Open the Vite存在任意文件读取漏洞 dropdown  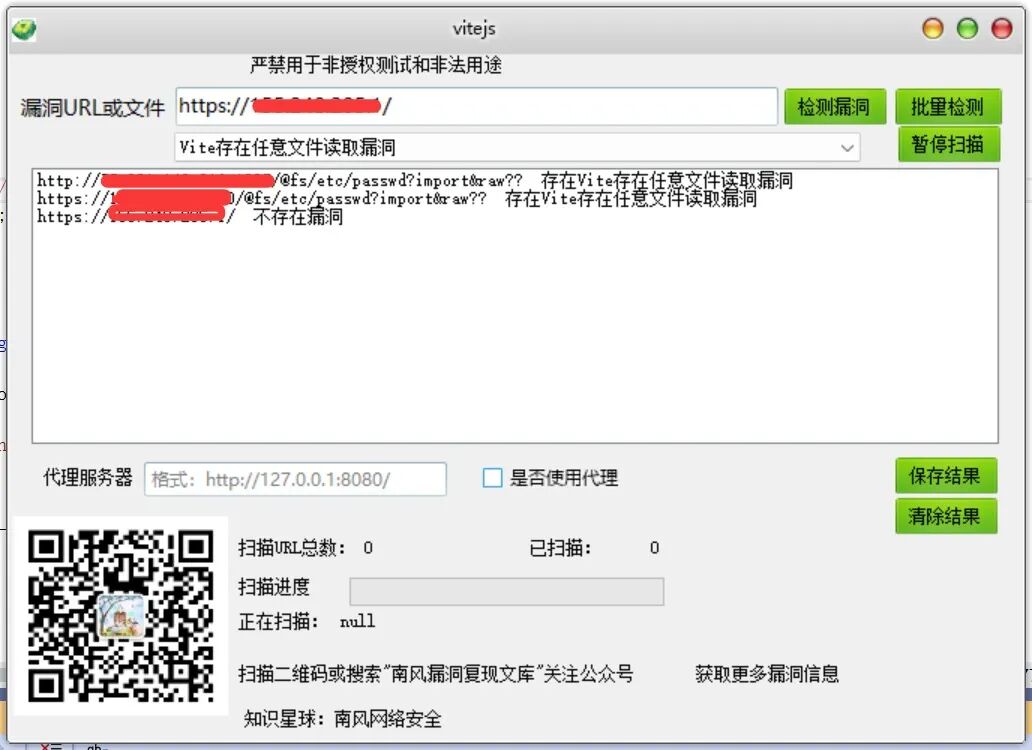517,147
